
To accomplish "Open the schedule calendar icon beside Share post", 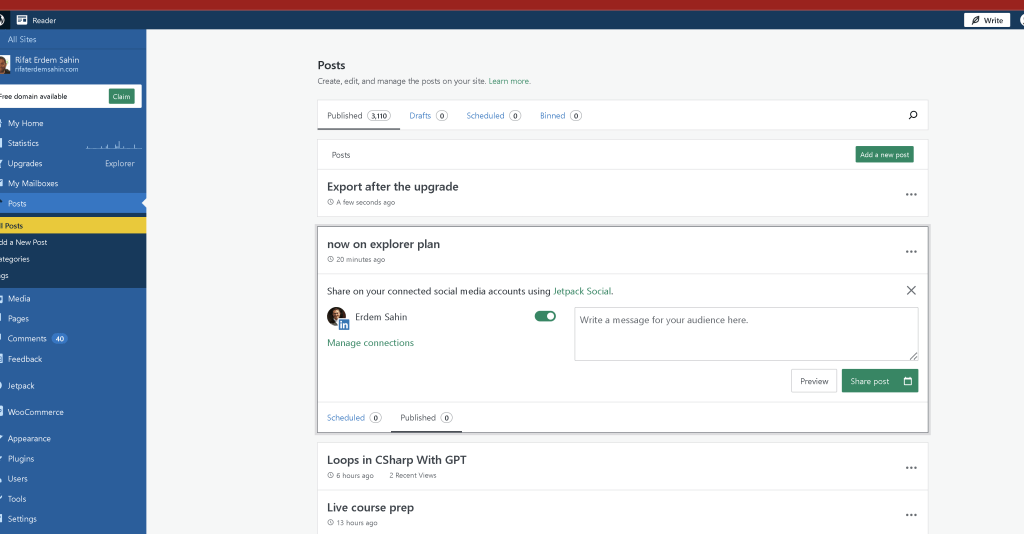I will (908, 381).
